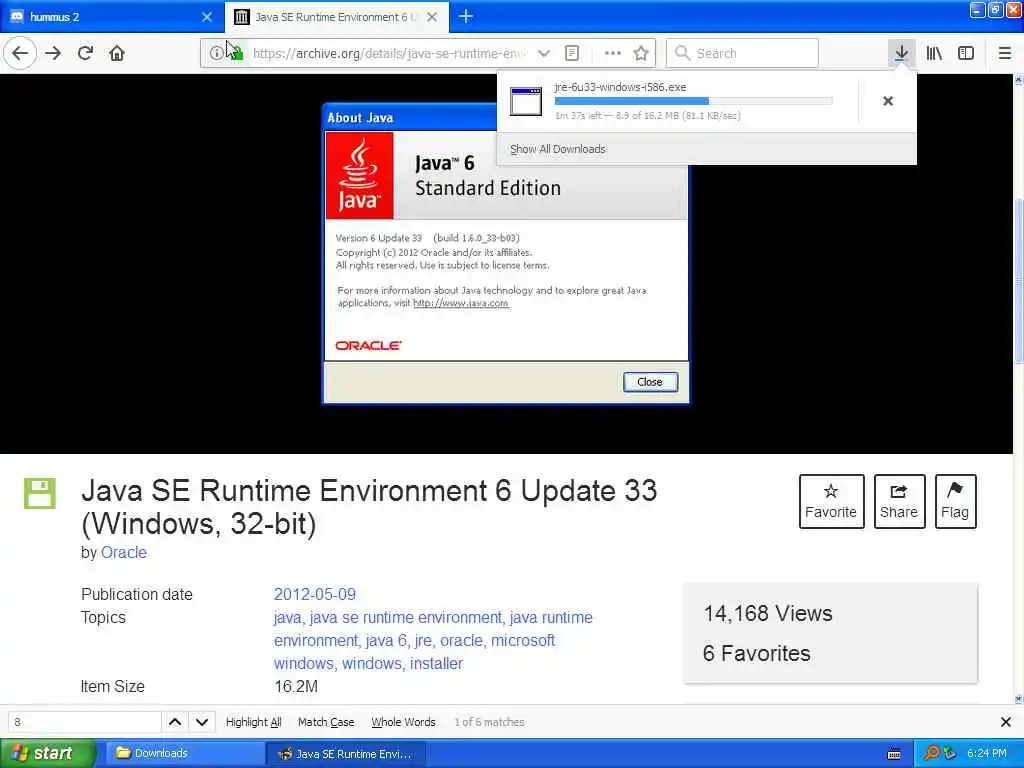Viewport: 1024px width, 768px height.
Task: Flag this archive item
Action: pyautogui.click(x=955, y=502)
